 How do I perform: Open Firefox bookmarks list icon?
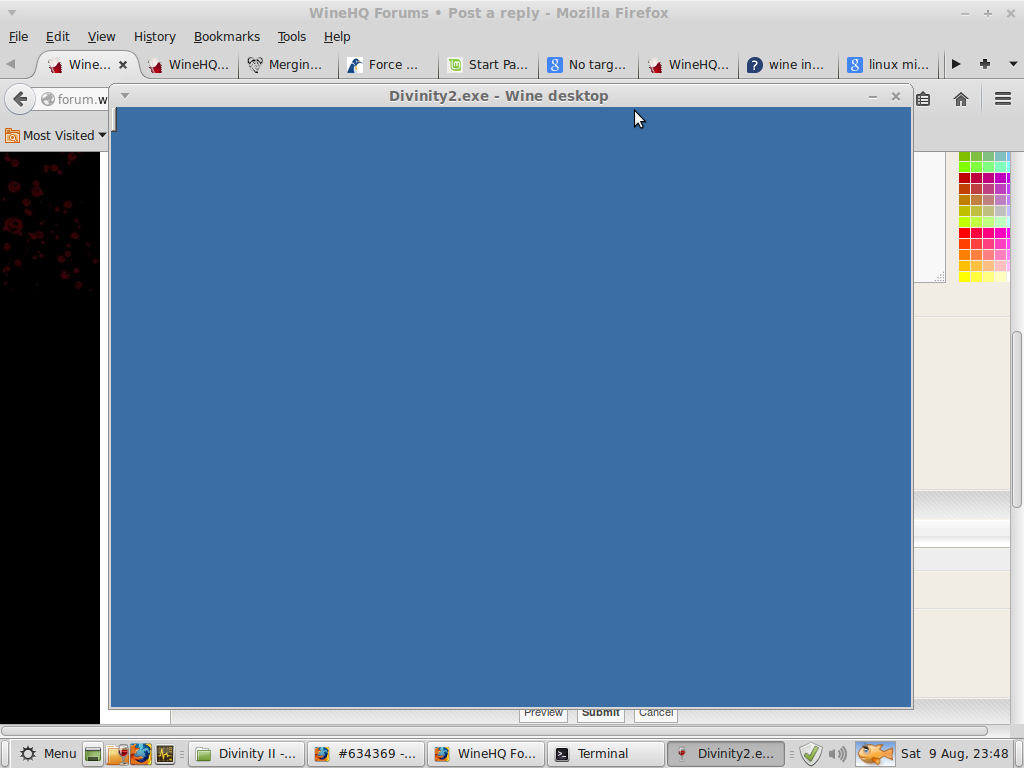[923, 99]
